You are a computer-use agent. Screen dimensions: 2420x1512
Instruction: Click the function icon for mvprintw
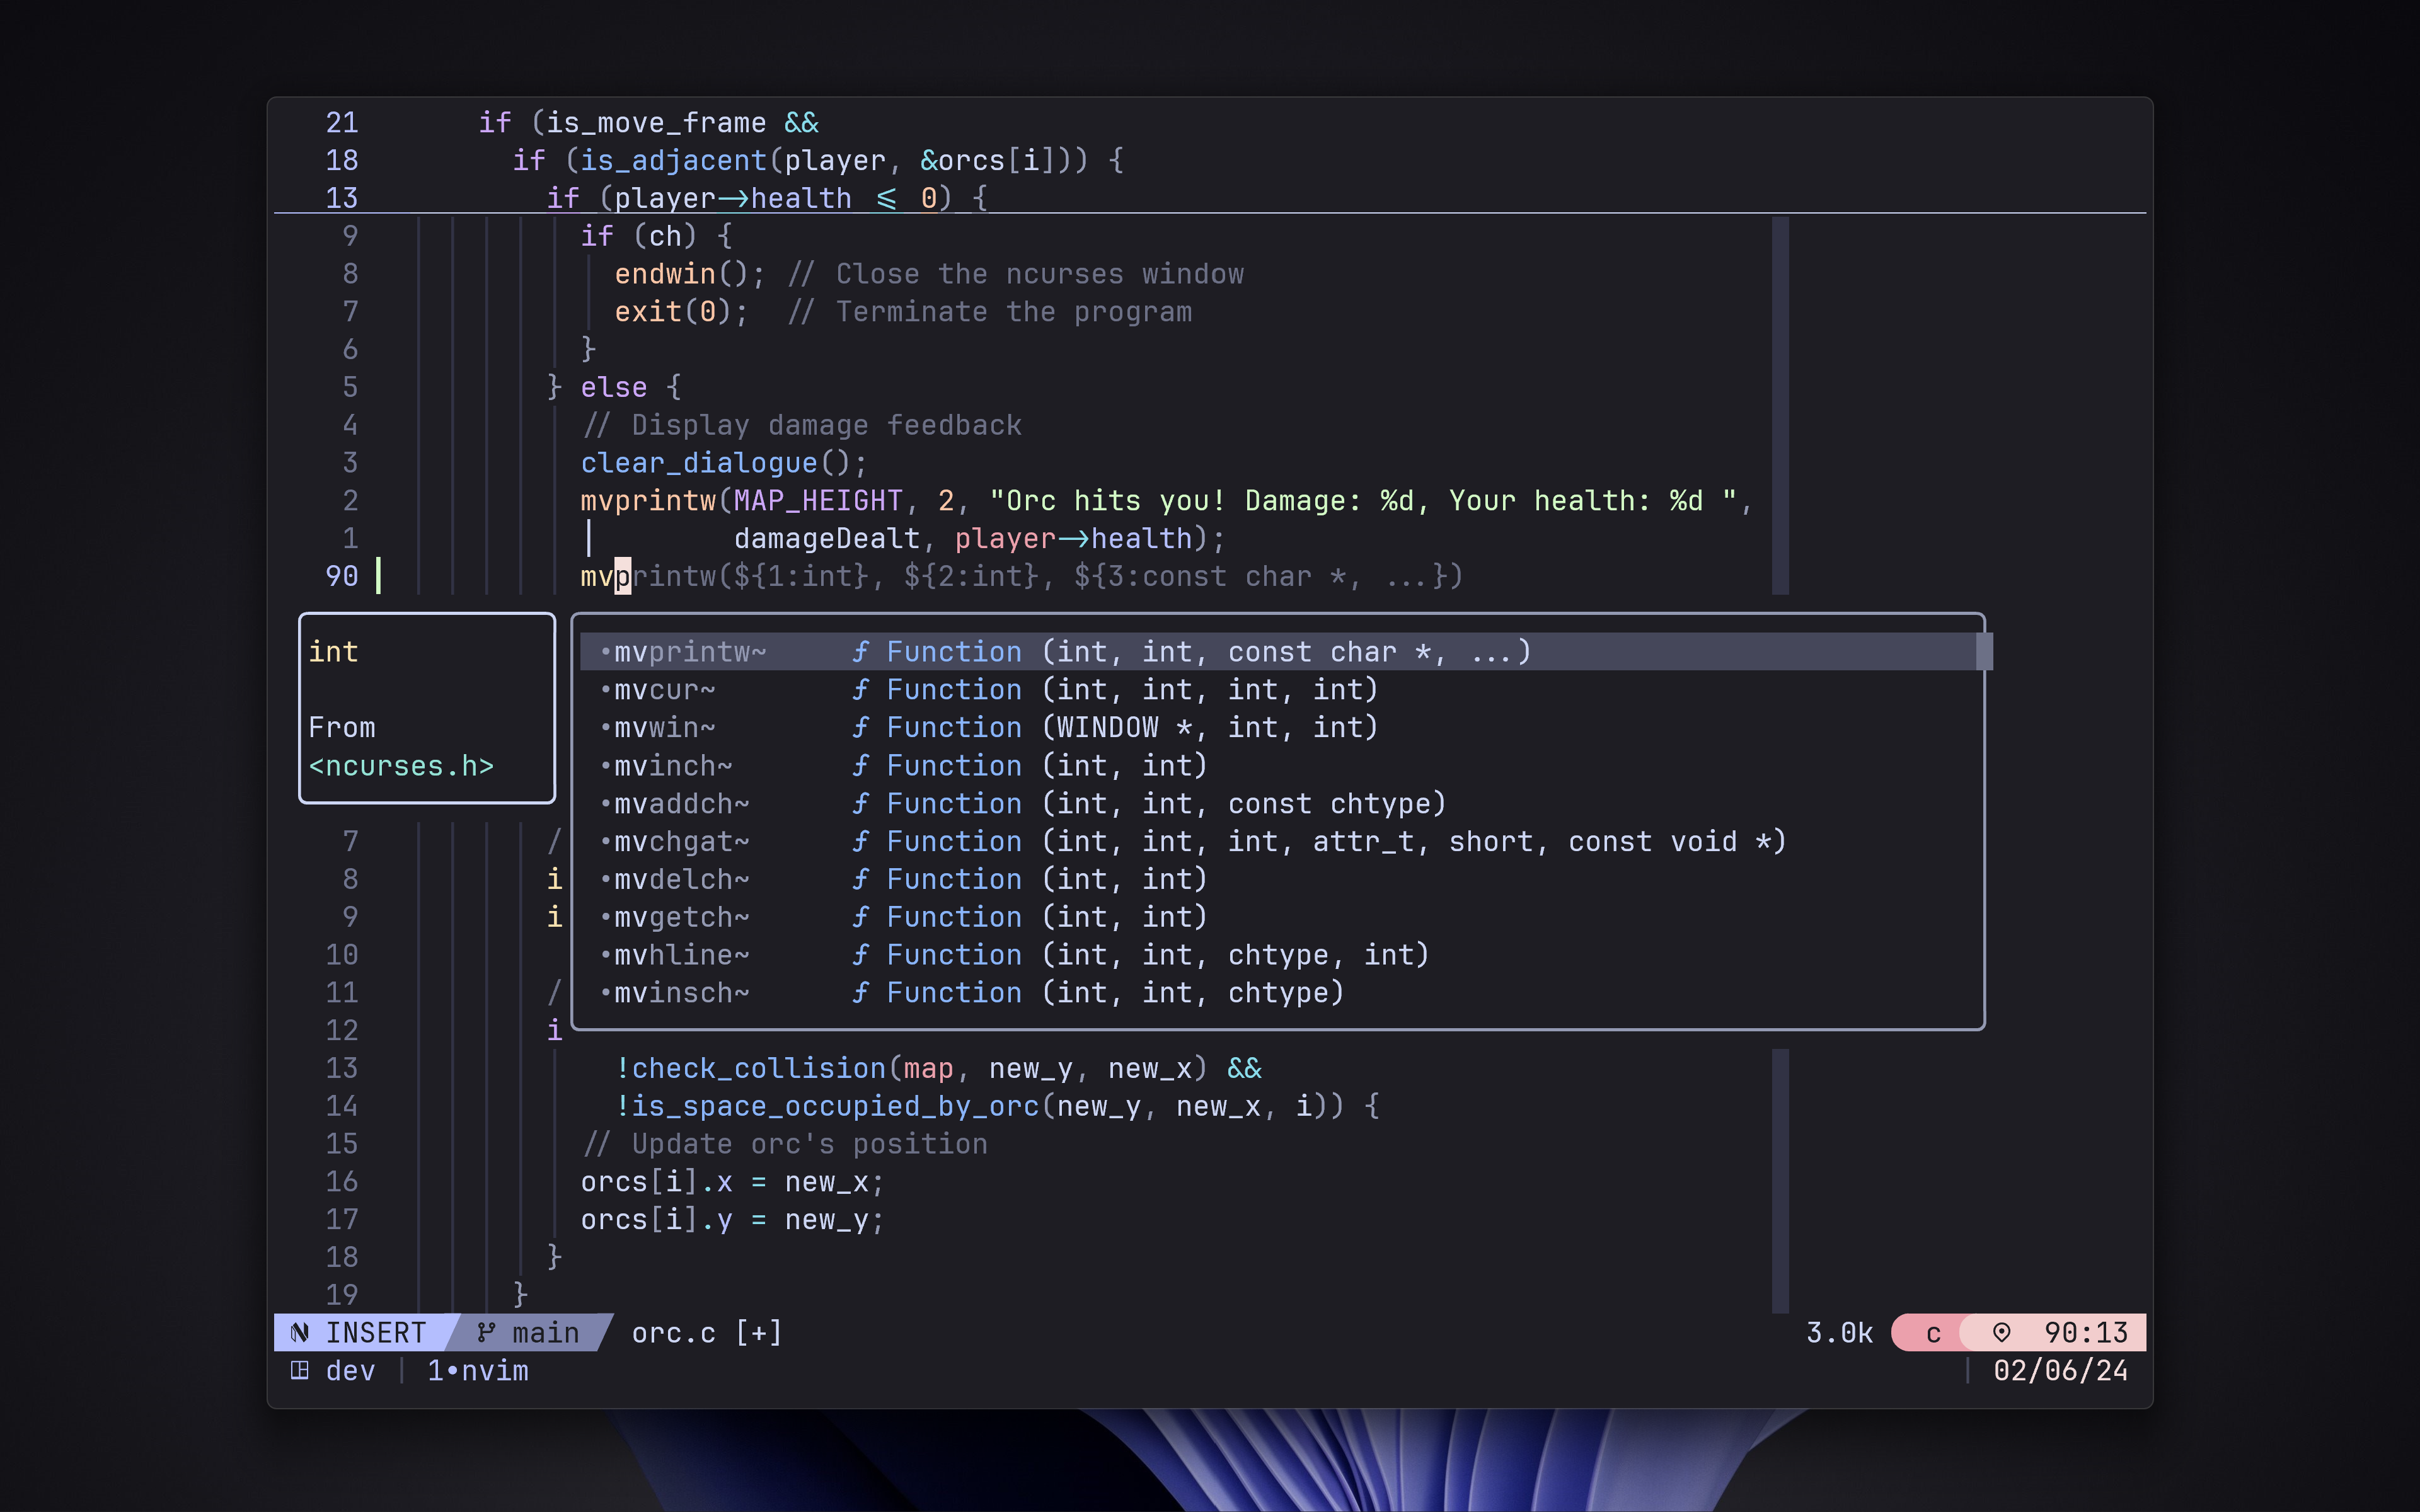click(x=860, y=652)
